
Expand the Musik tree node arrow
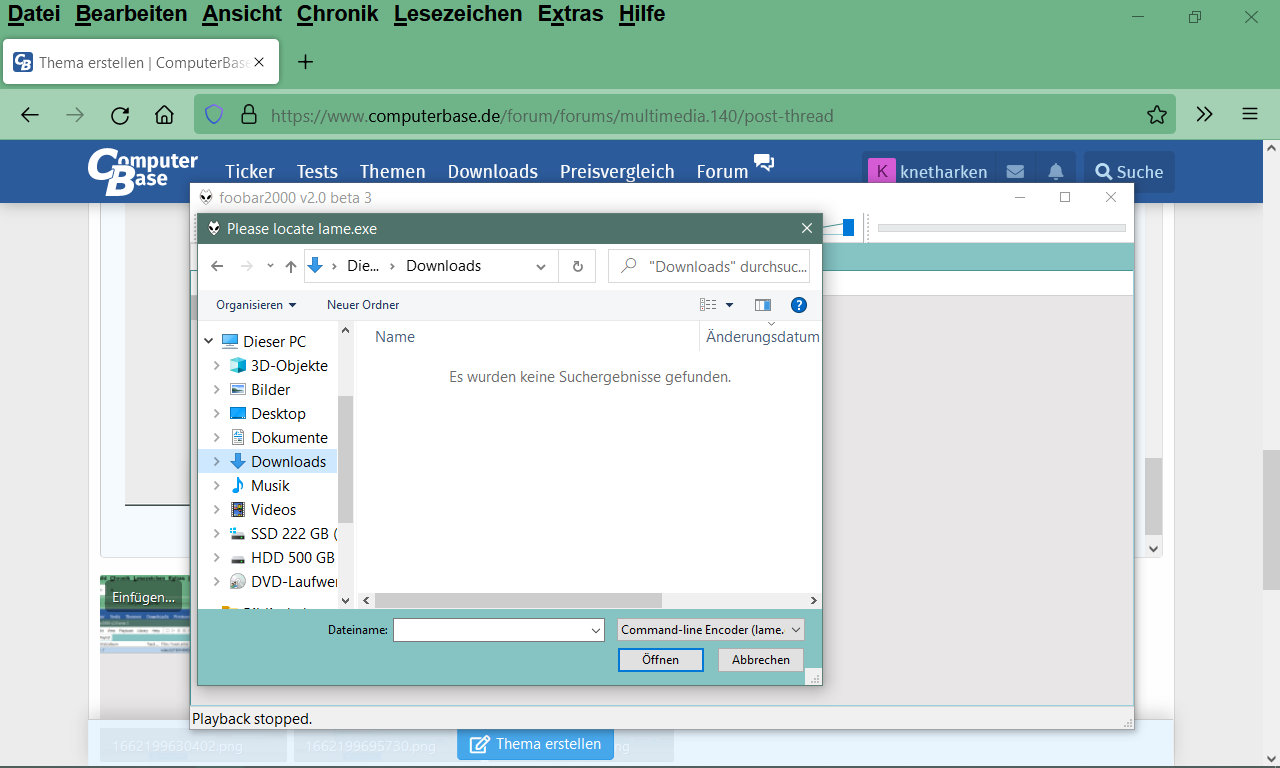tap(216, 485)
